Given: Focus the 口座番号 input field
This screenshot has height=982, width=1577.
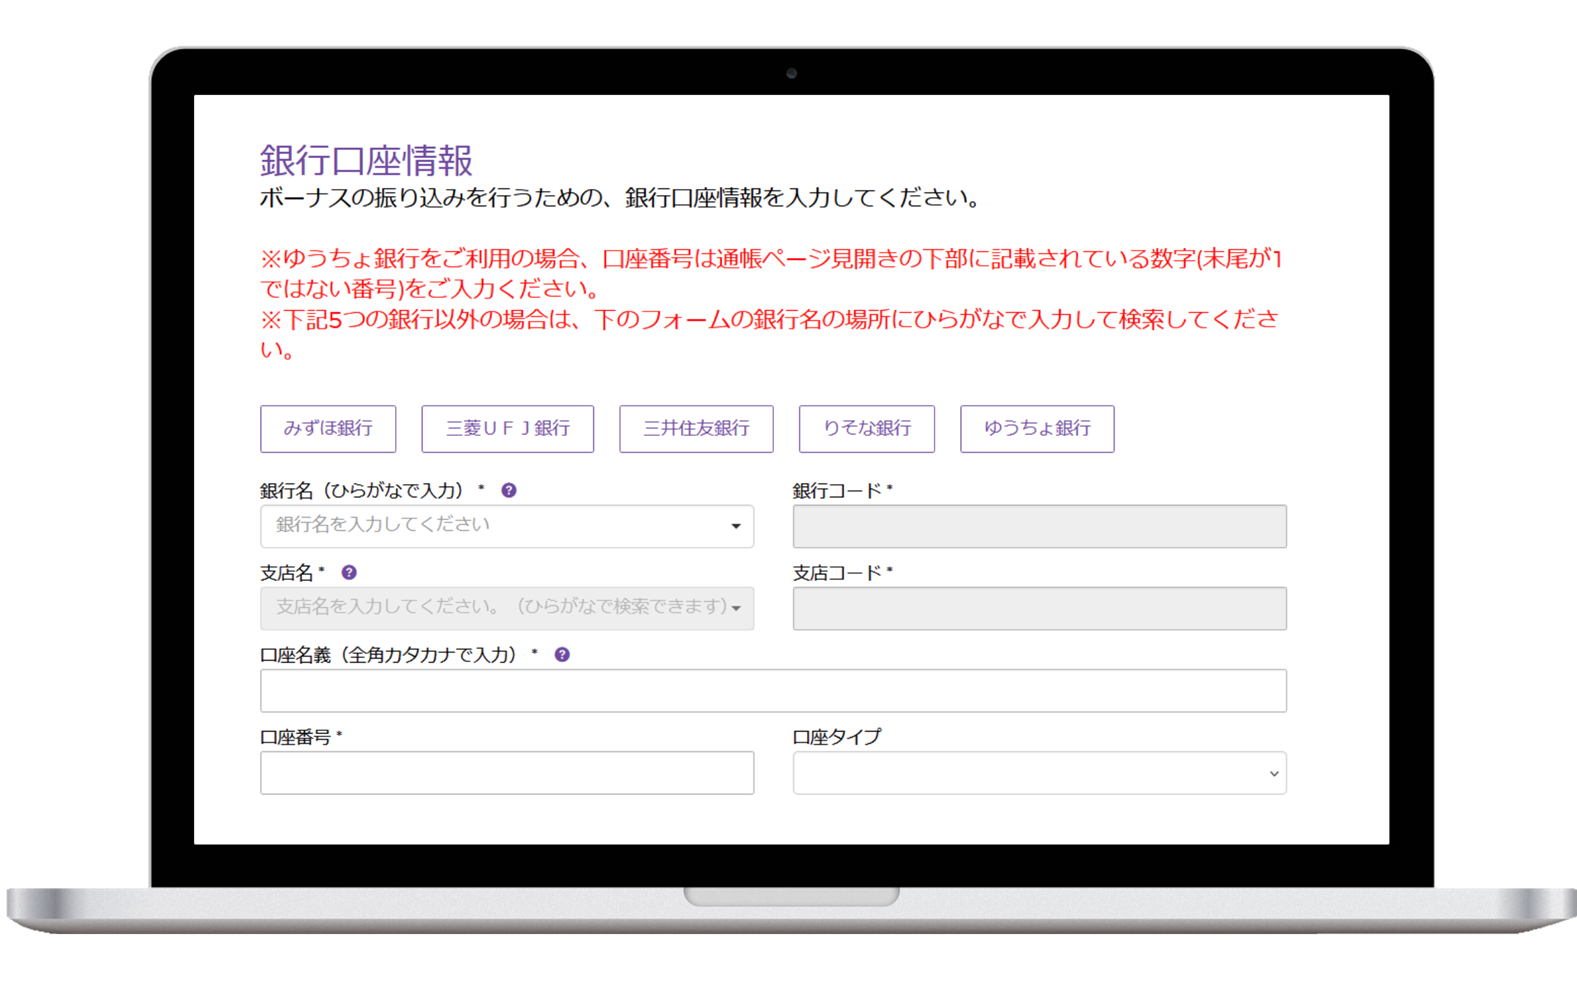Looking at the screenshot, I should (507, 773).
